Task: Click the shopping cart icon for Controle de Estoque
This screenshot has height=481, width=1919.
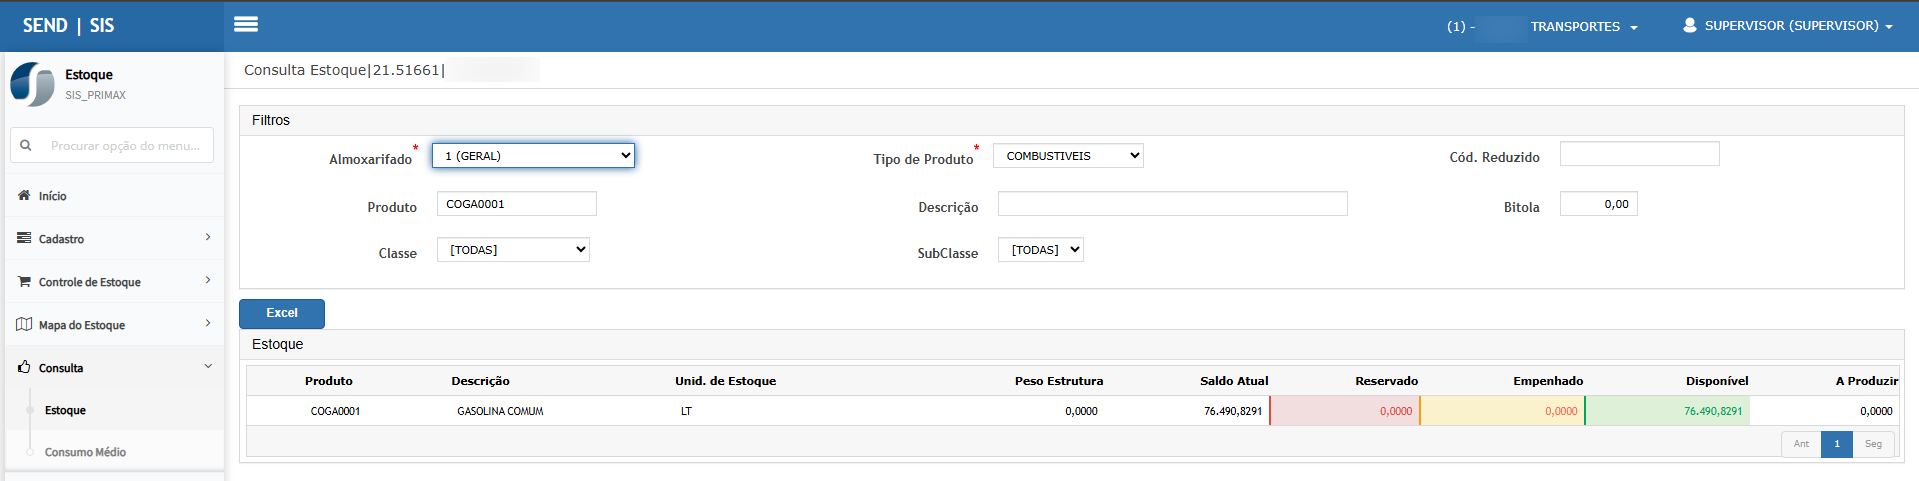Action: tap(24, 281)
